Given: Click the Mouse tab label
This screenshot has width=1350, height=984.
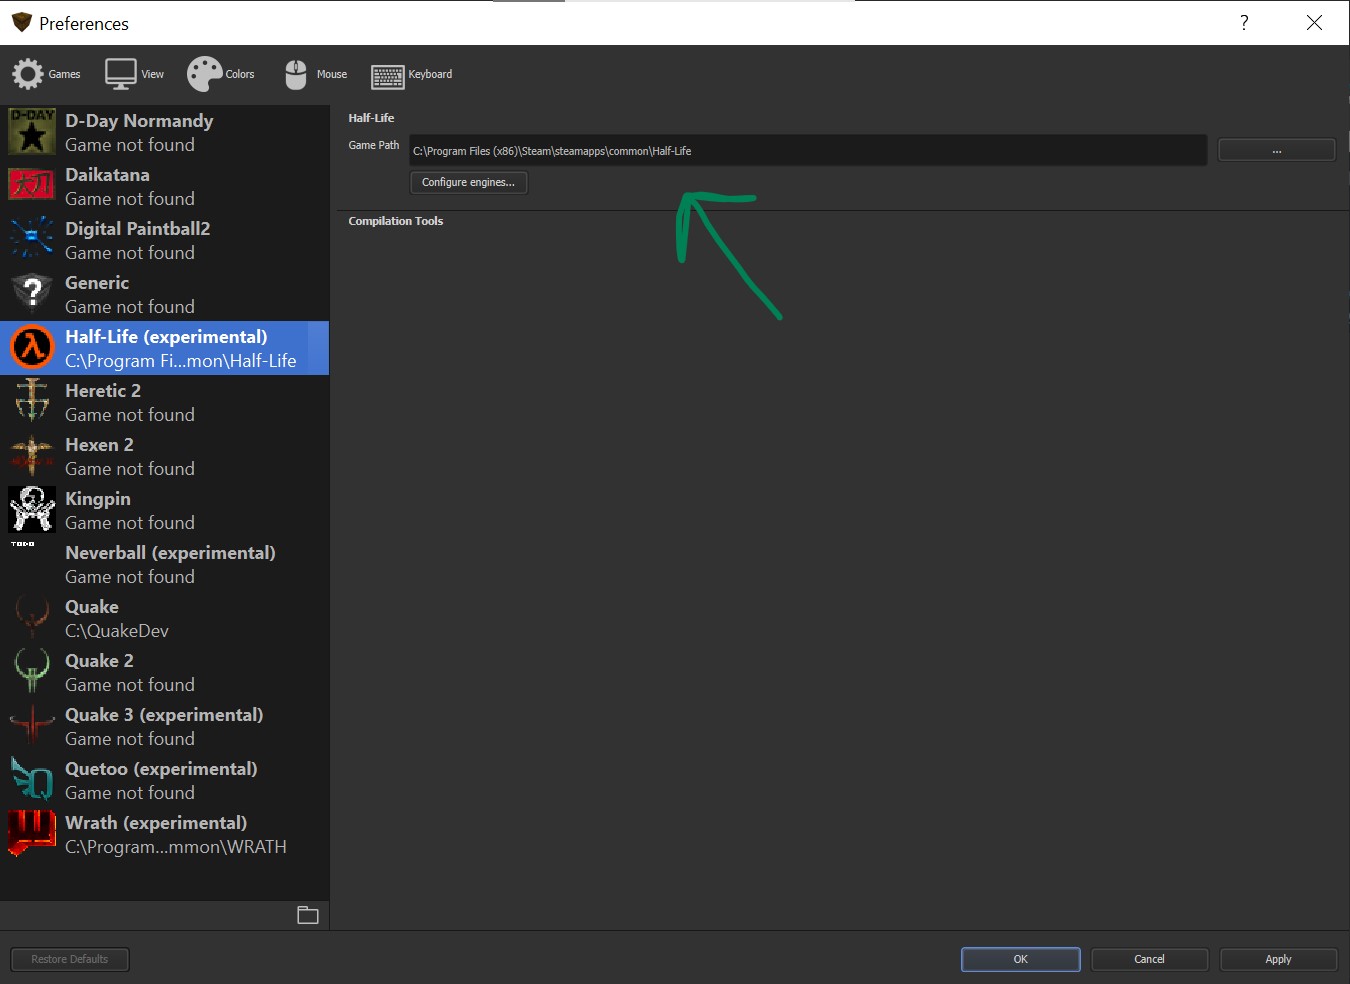Looking at the screenshot, I should pos(332,74).
